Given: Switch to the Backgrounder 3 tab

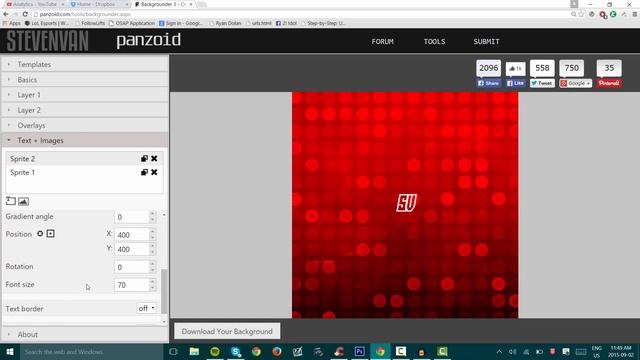Looking at the screenshot, I should tap(164, 4).
